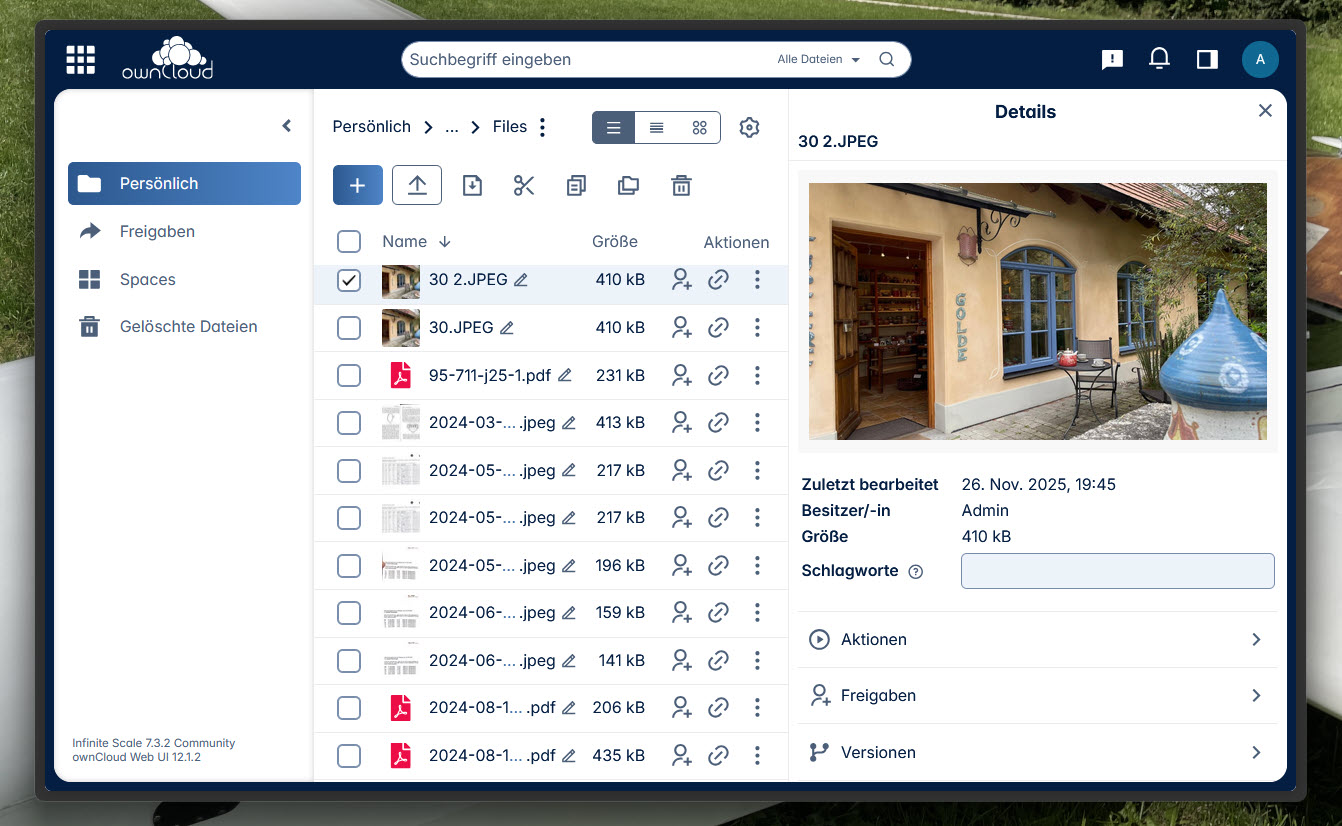The width and height of the screenshot is (1342, 826).
Task: Toggle the select all files checkbox
Action: coord(348,241)
